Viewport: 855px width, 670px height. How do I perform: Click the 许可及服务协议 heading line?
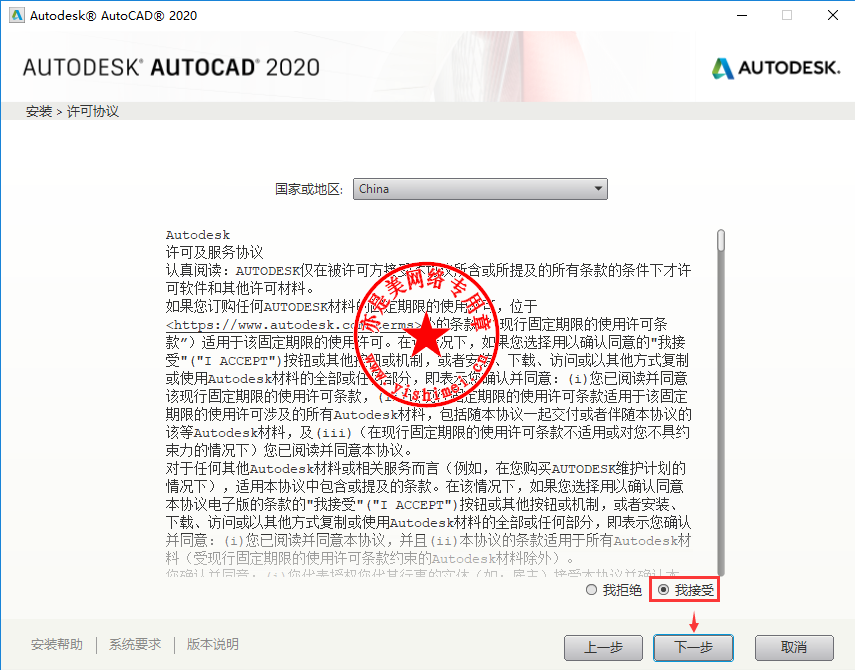coord(214,252)
